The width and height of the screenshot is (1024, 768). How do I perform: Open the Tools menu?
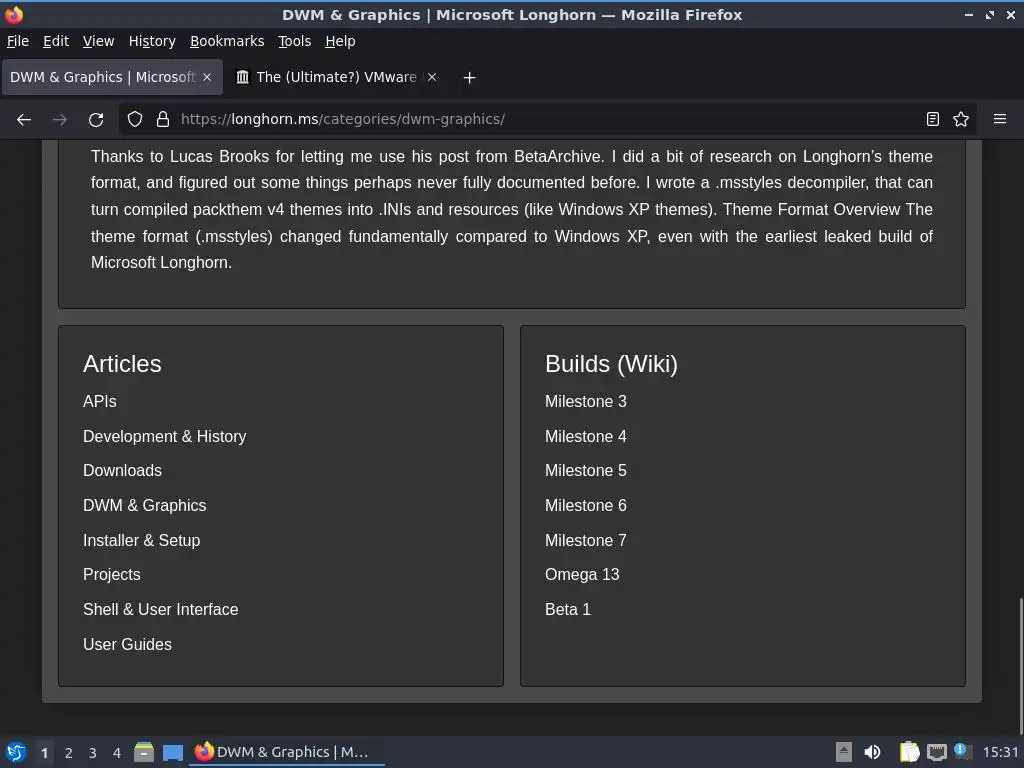point(295,41)
